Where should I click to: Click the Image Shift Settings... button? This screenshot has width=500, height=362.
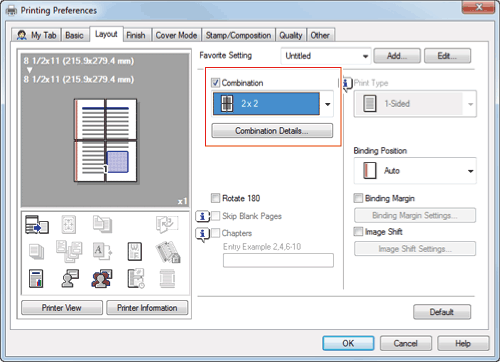pyautogui.click(x=415, y=249)
